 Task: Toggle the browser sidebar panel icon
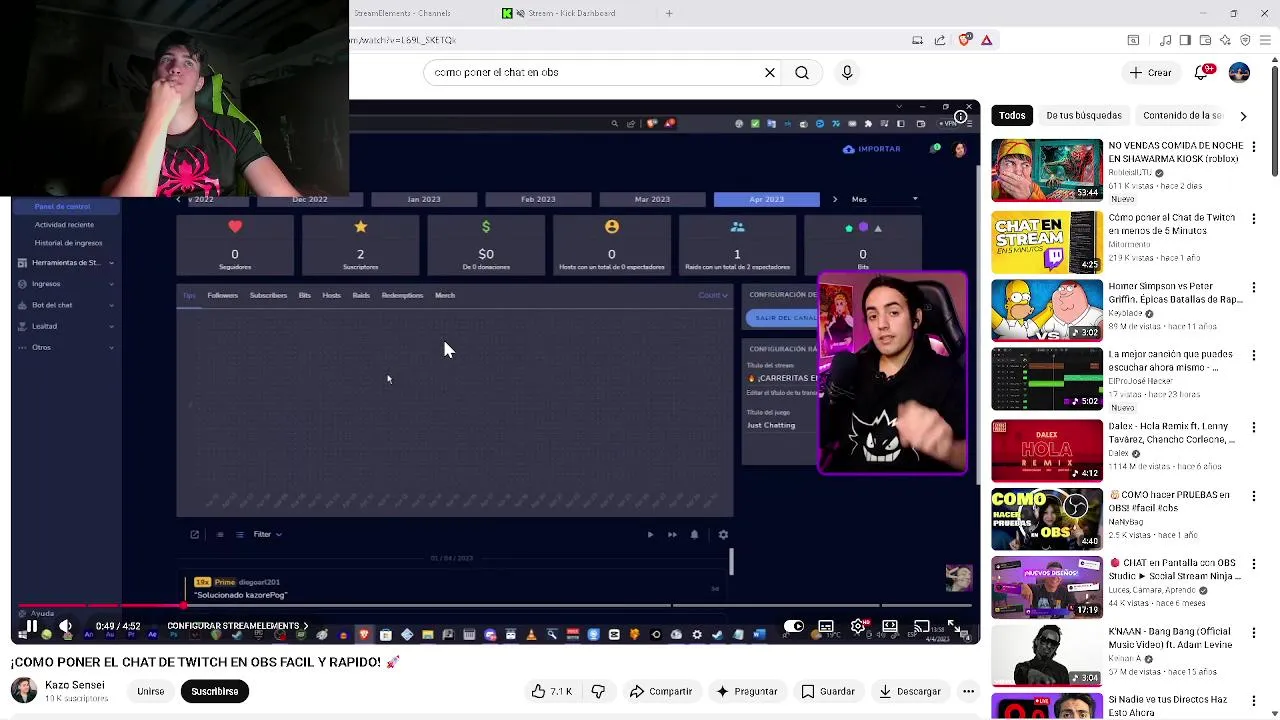coord(1185,40)
